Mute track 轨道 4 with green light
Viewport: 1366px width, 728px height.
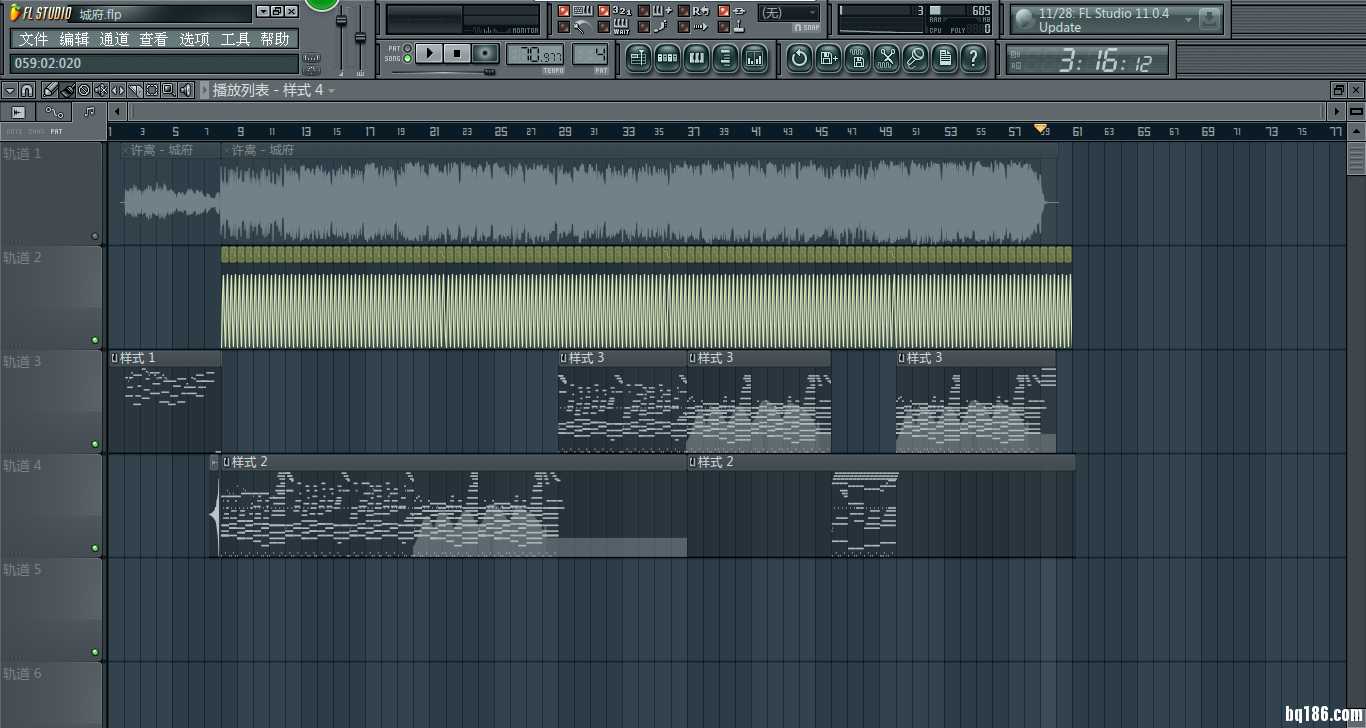[x=95, y=548]
